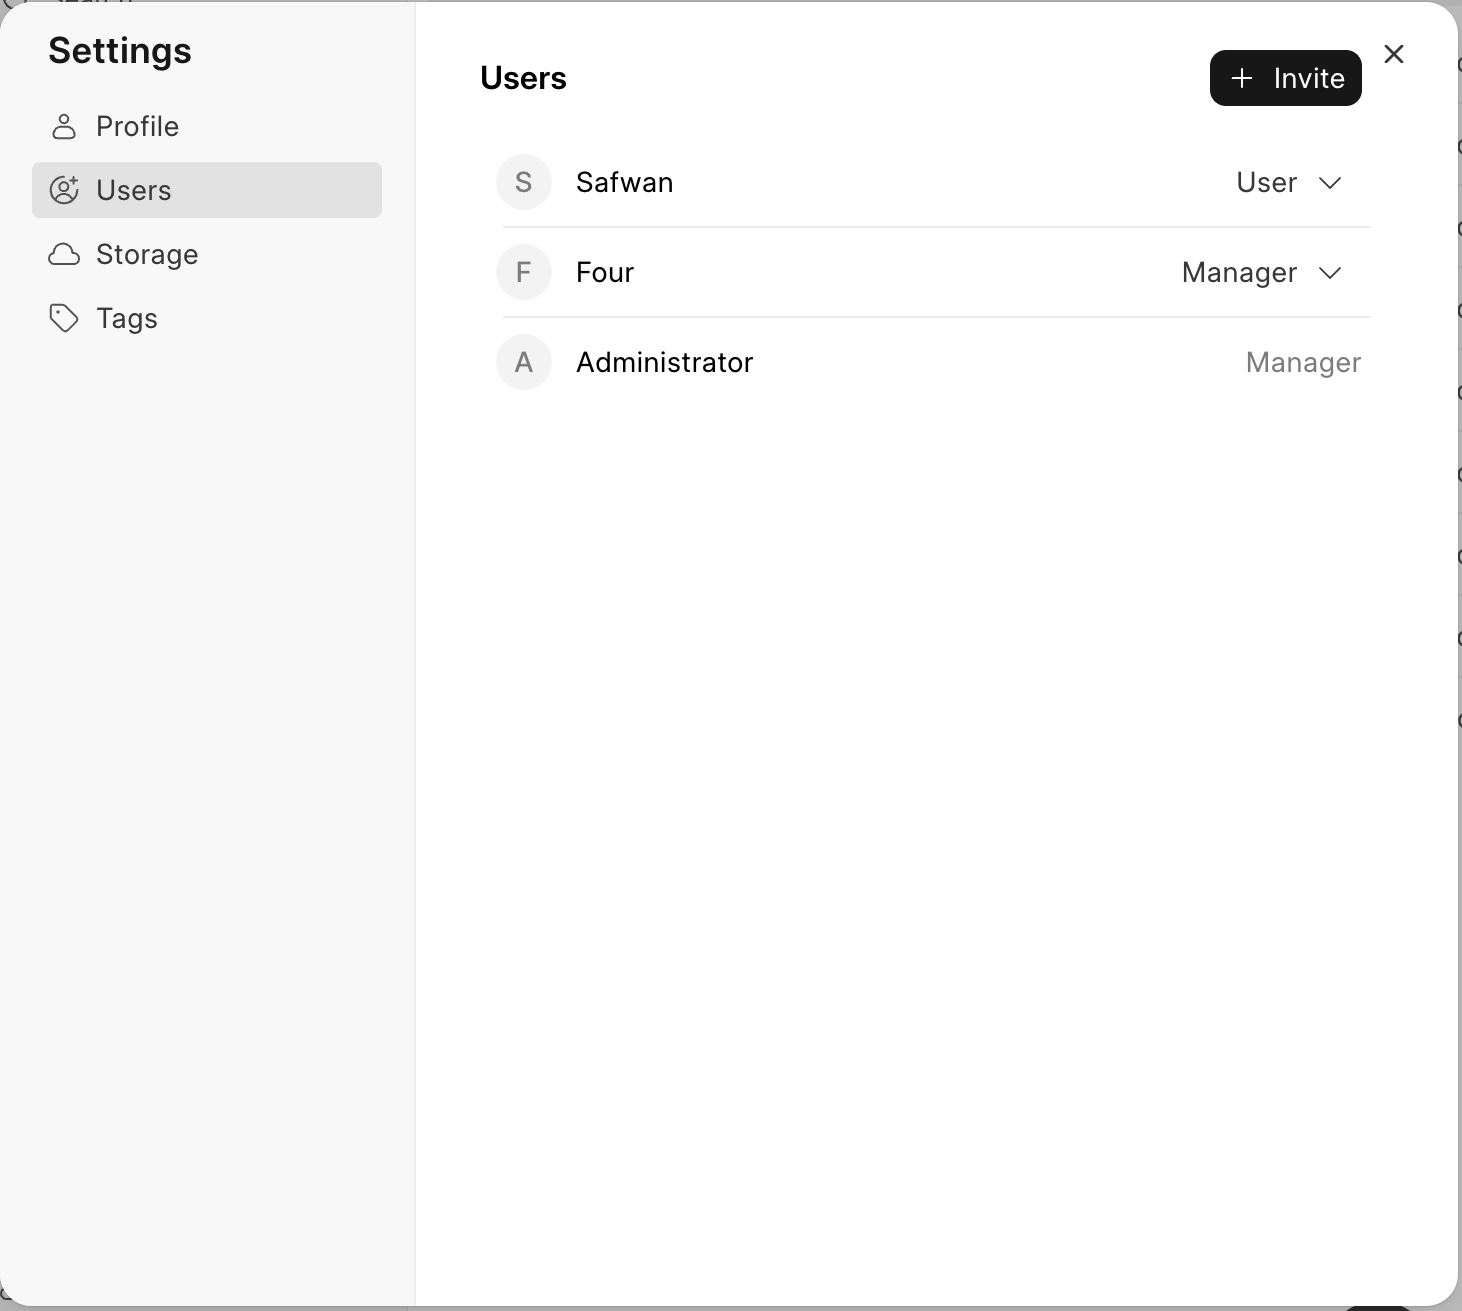Invite a new user
The height and width of the screenshot is (1311, 1462).
tap(1286, 78)
